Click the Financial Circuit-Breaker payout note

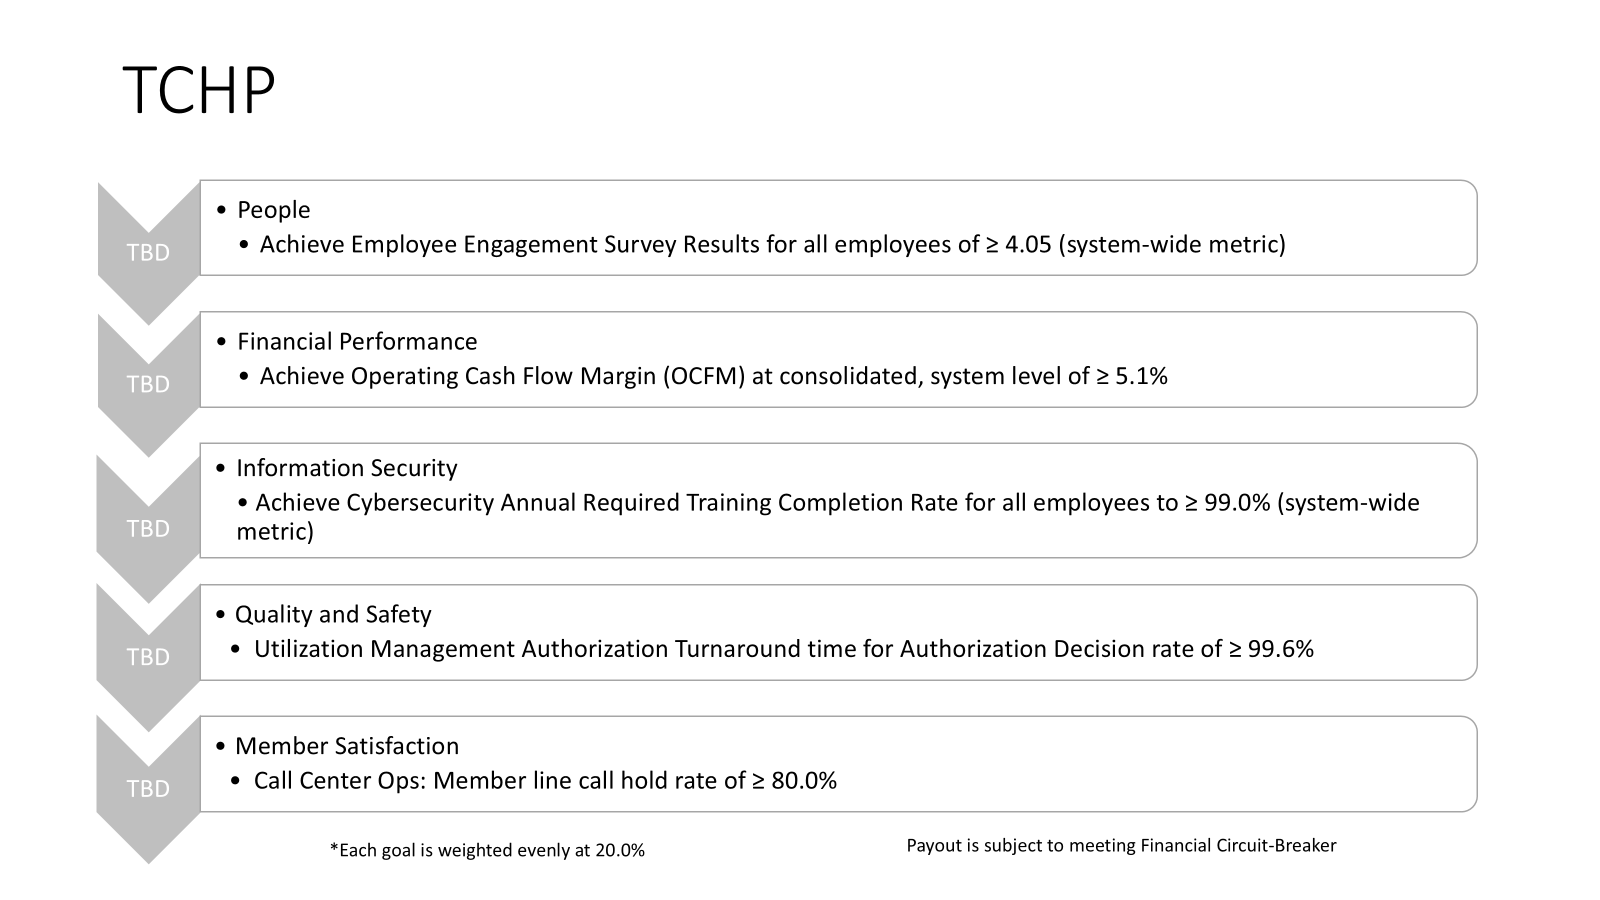click(1121, 845)
